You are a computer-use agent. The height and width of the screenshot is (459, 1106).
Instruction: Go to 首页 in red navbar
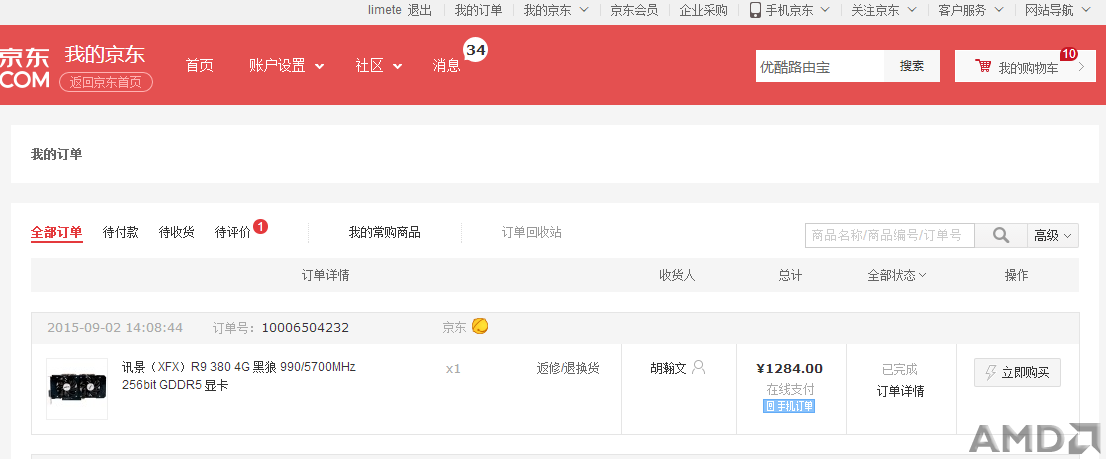pyautogui.click(x=200, y=66)
